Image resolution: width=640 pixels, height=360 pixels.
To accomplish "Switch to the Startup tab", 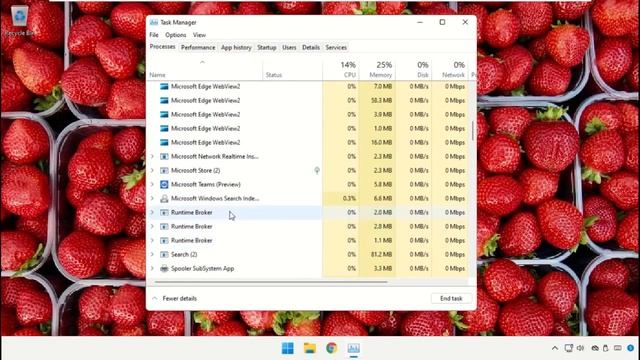I will pos(267,47).
